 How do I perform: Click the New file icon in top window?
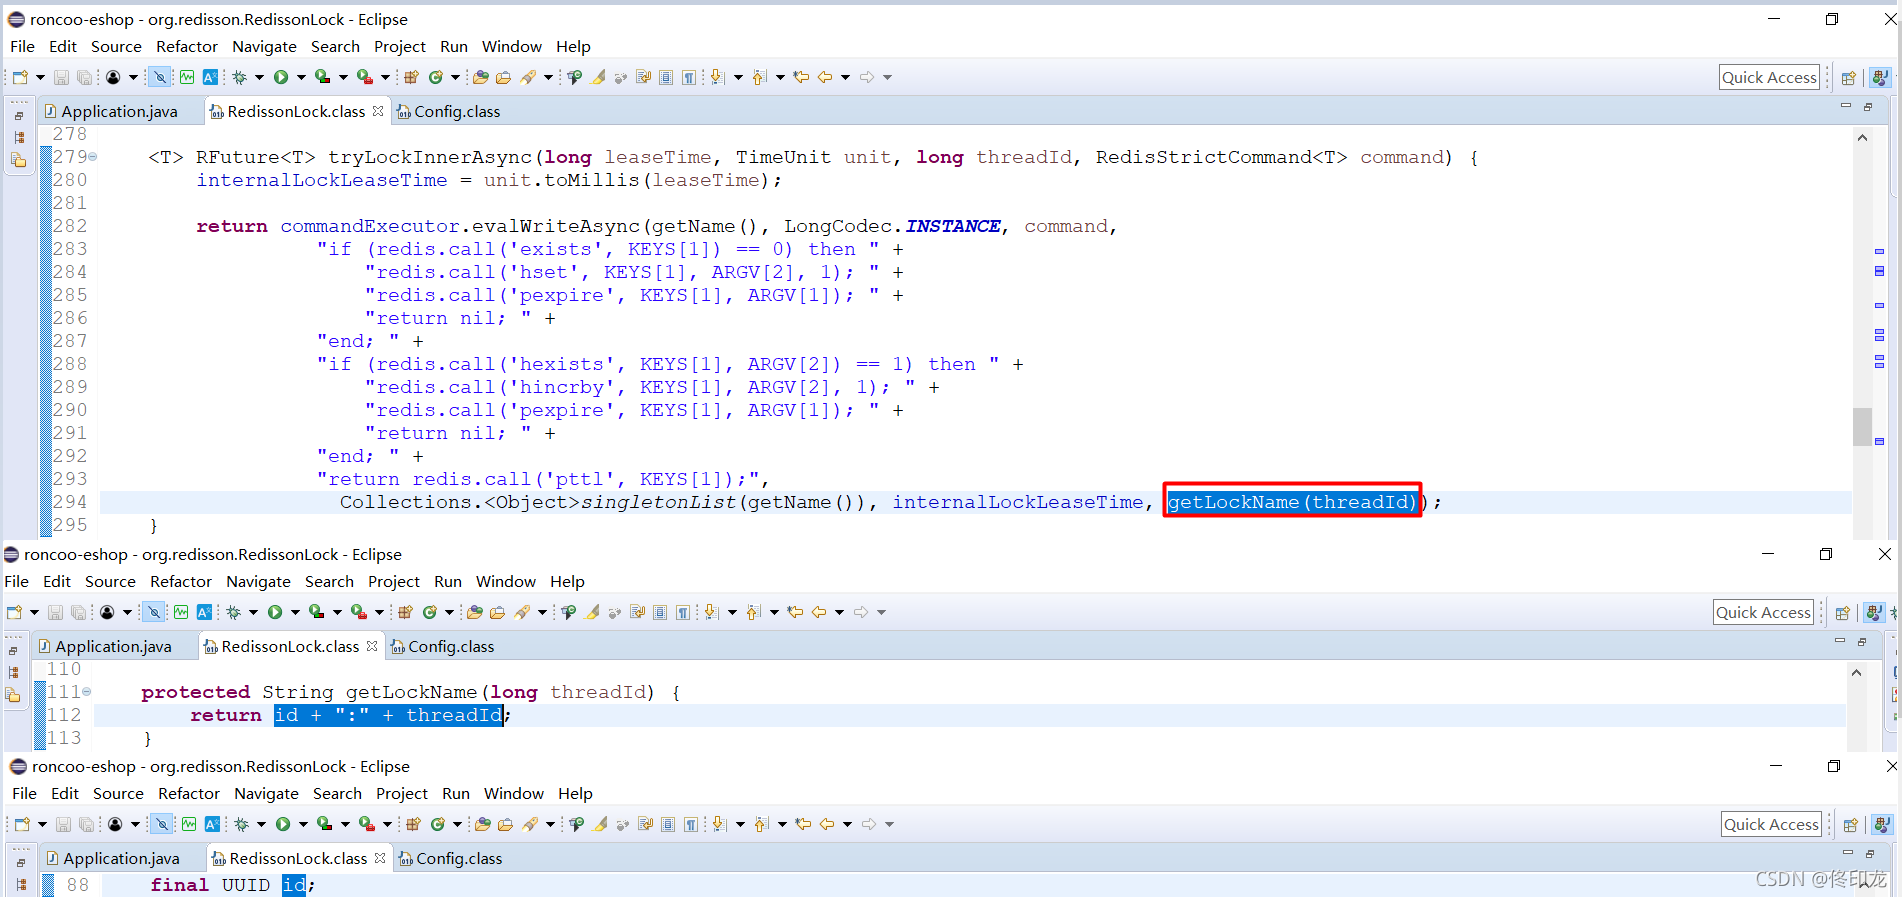point(20,77)
